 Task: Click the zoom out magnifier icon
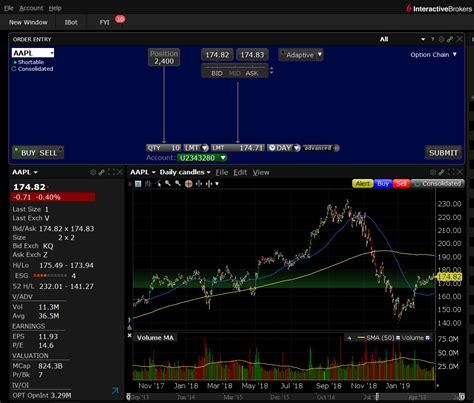pyautogui.click(x=178, y=184)
